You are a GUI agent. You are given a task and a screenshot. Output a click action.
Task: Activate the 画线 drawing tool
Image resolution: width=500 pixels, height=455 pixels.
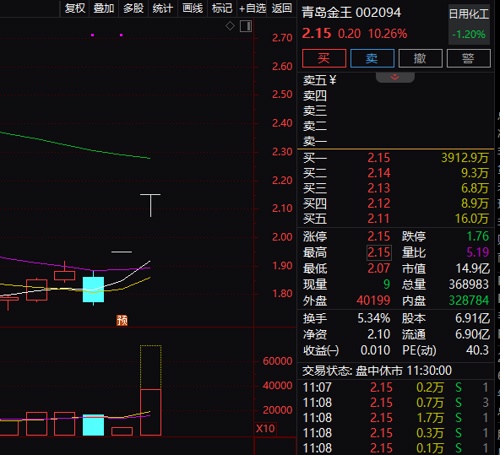click(x=192, y=8)
